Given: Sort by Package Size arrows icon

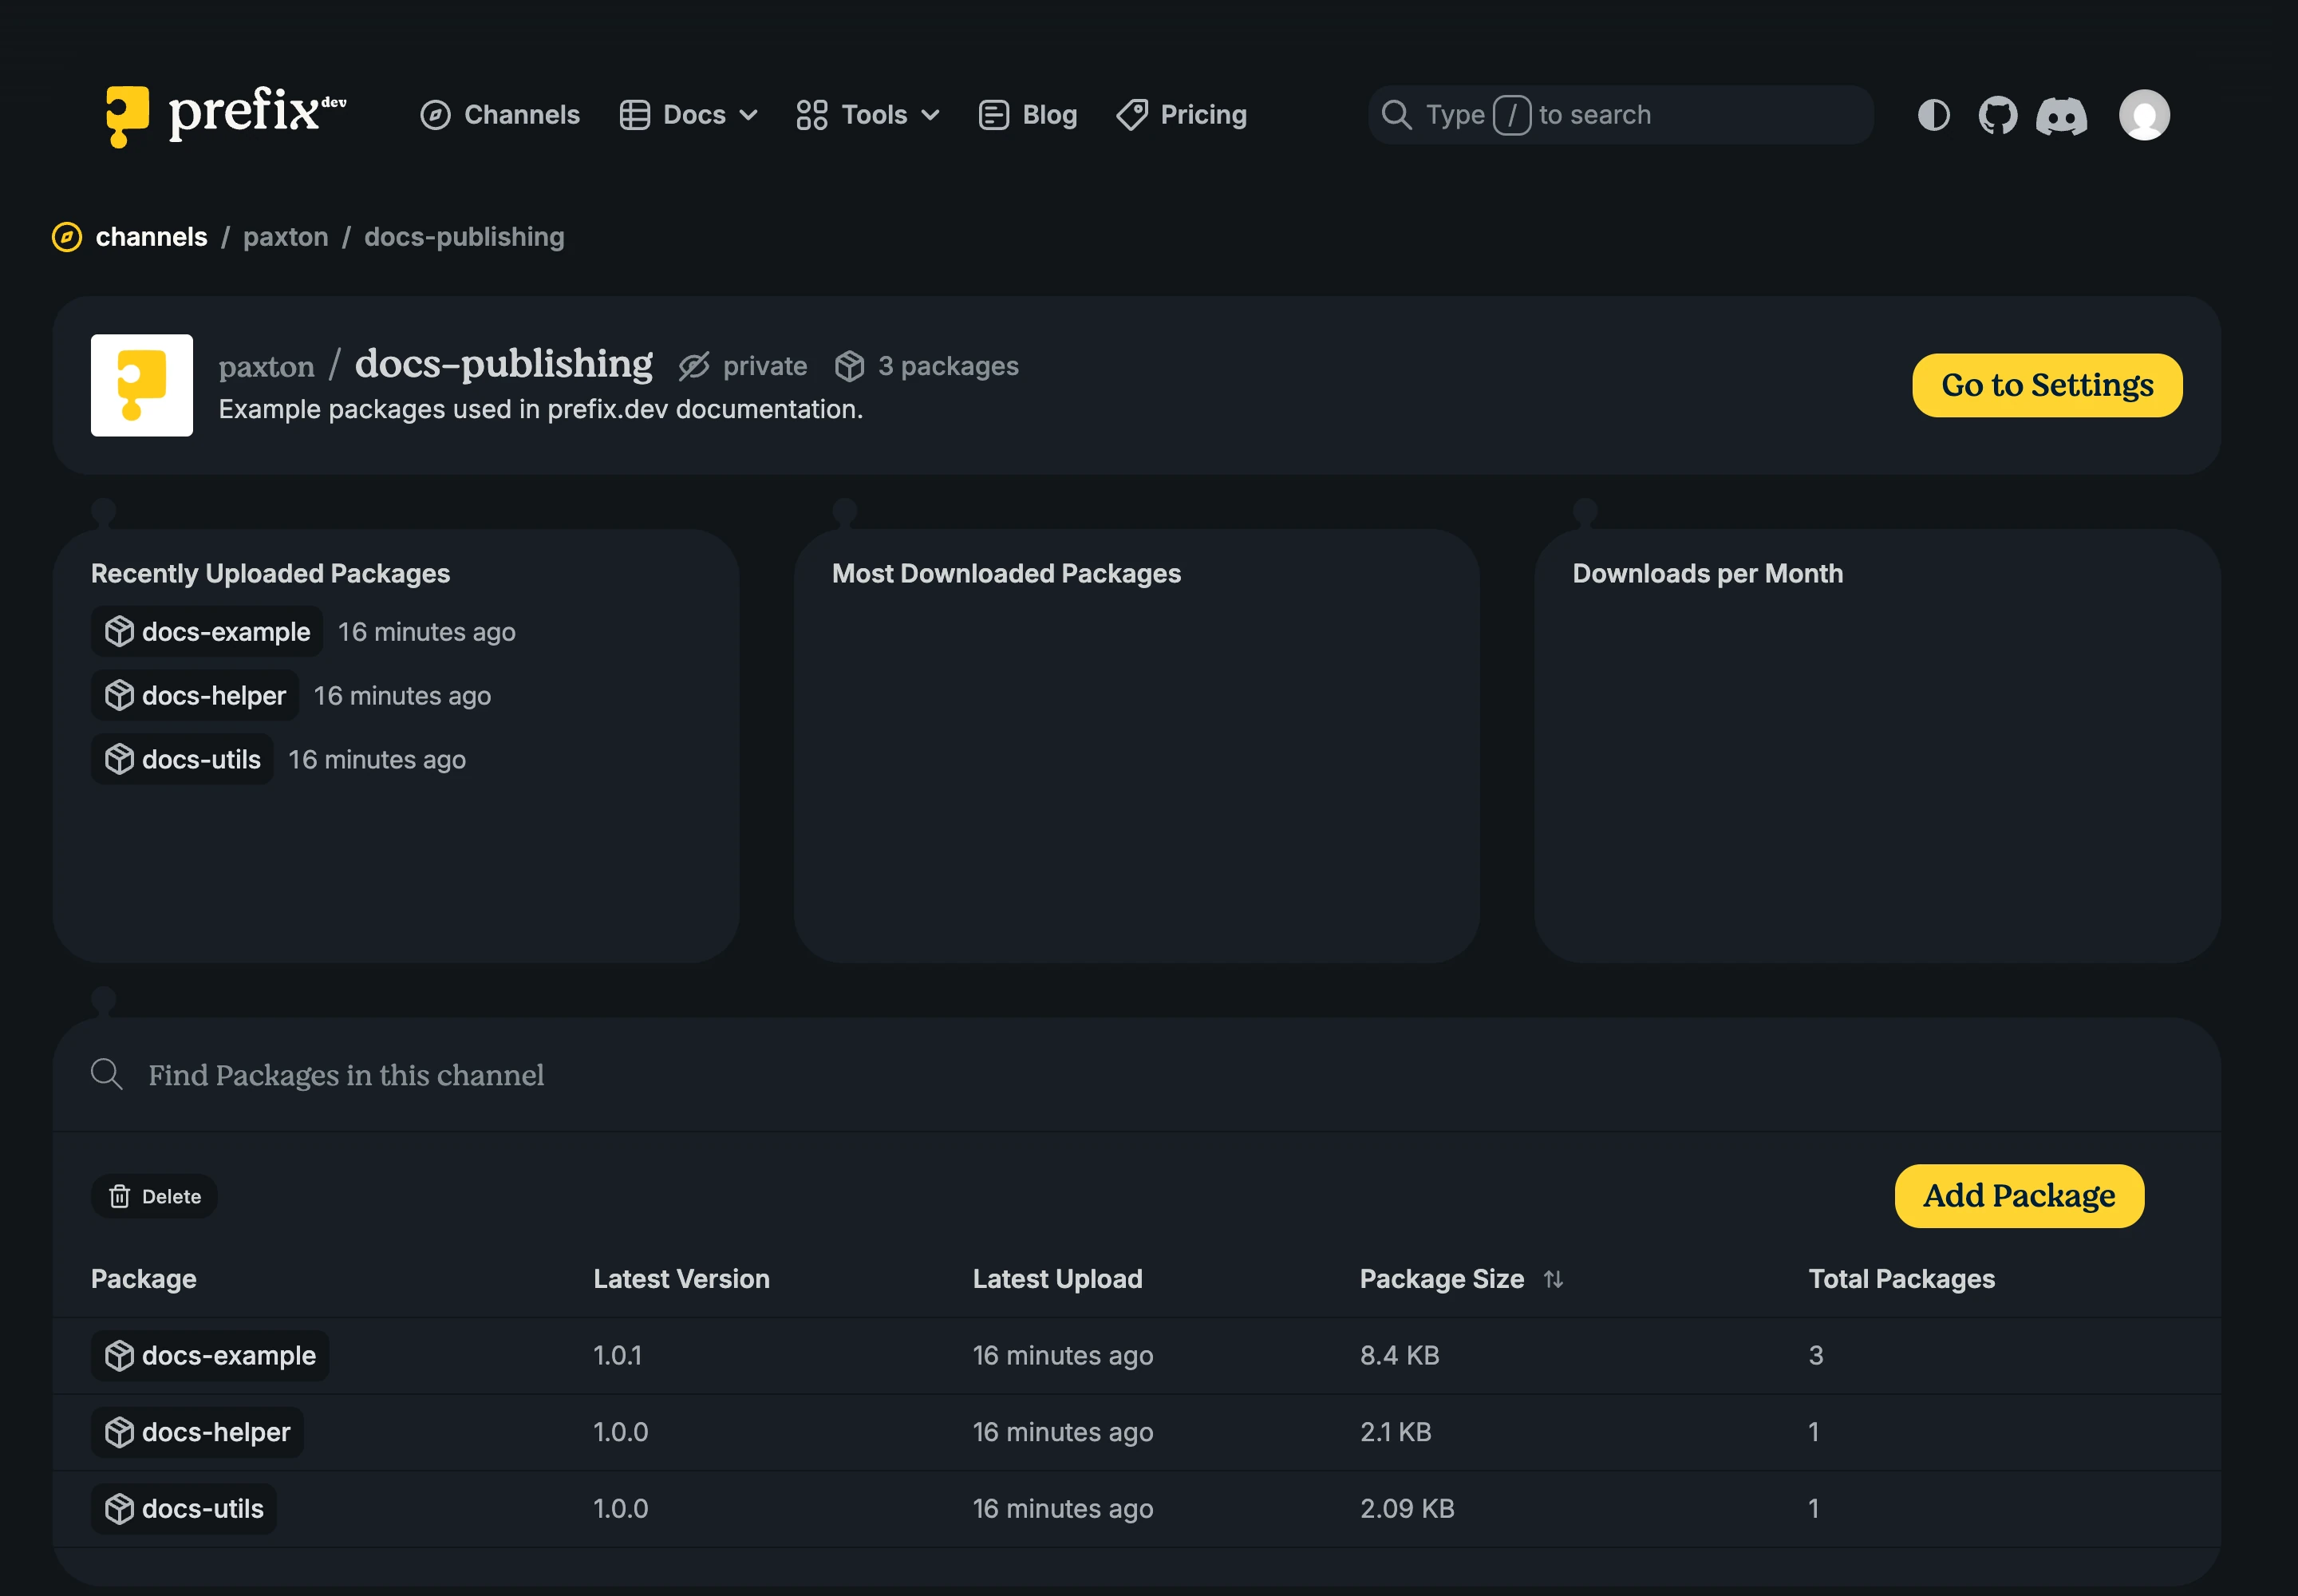Looking at the screenshot, I should coord(1553,1279).
